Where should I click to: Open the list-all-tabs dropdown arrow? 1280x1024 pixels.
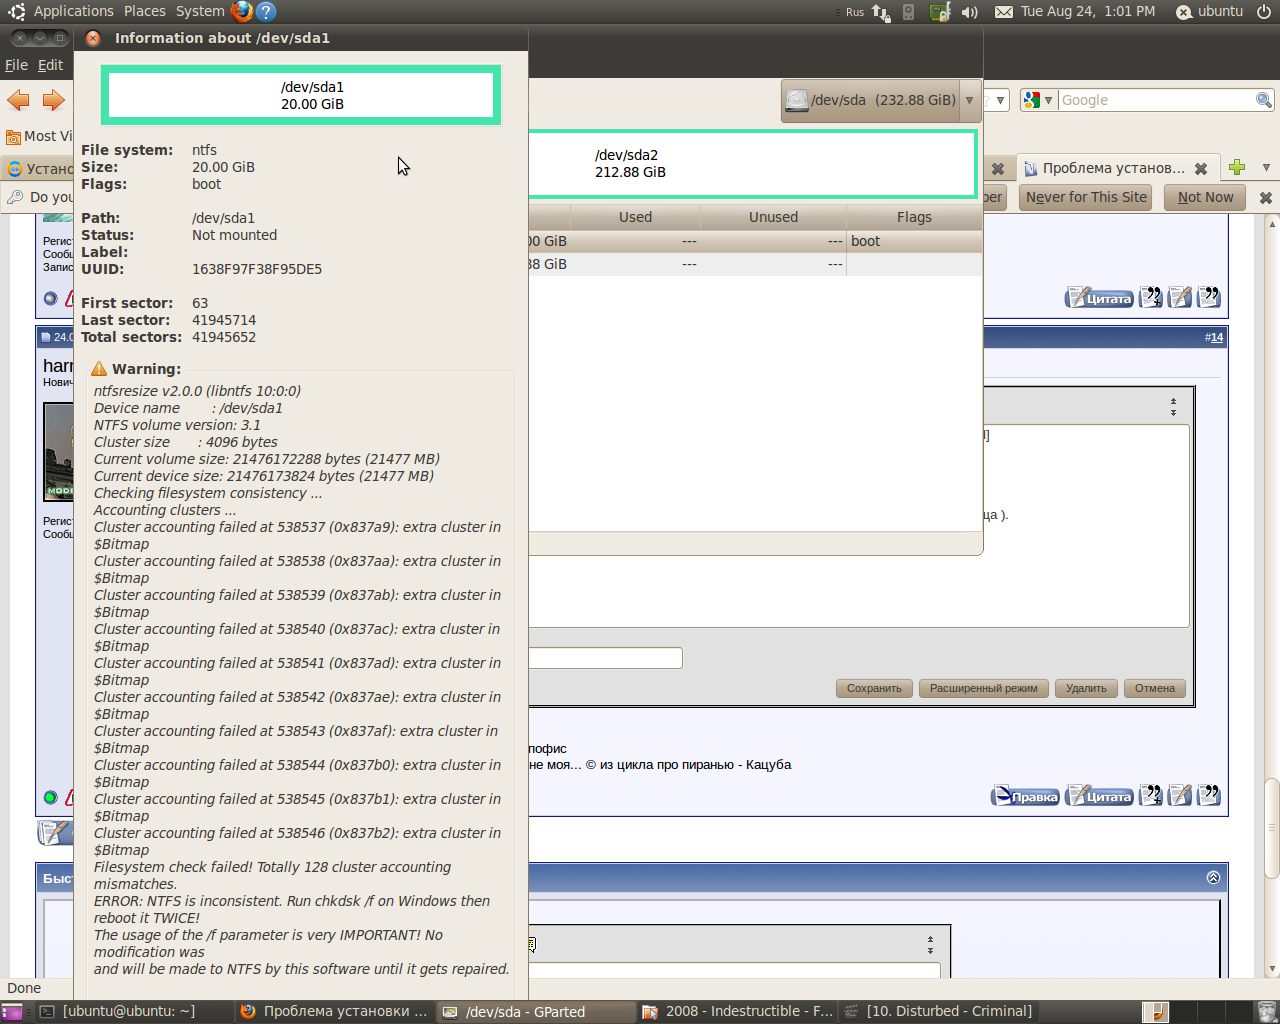[1266, 168]
